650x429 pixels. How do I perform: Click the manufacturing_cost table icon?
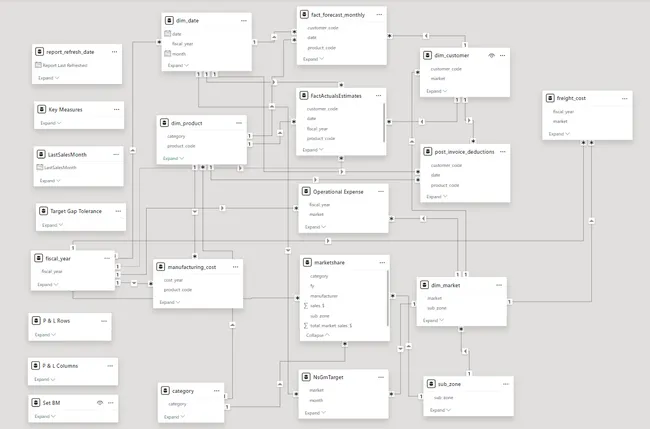click(x=160, y=267)
